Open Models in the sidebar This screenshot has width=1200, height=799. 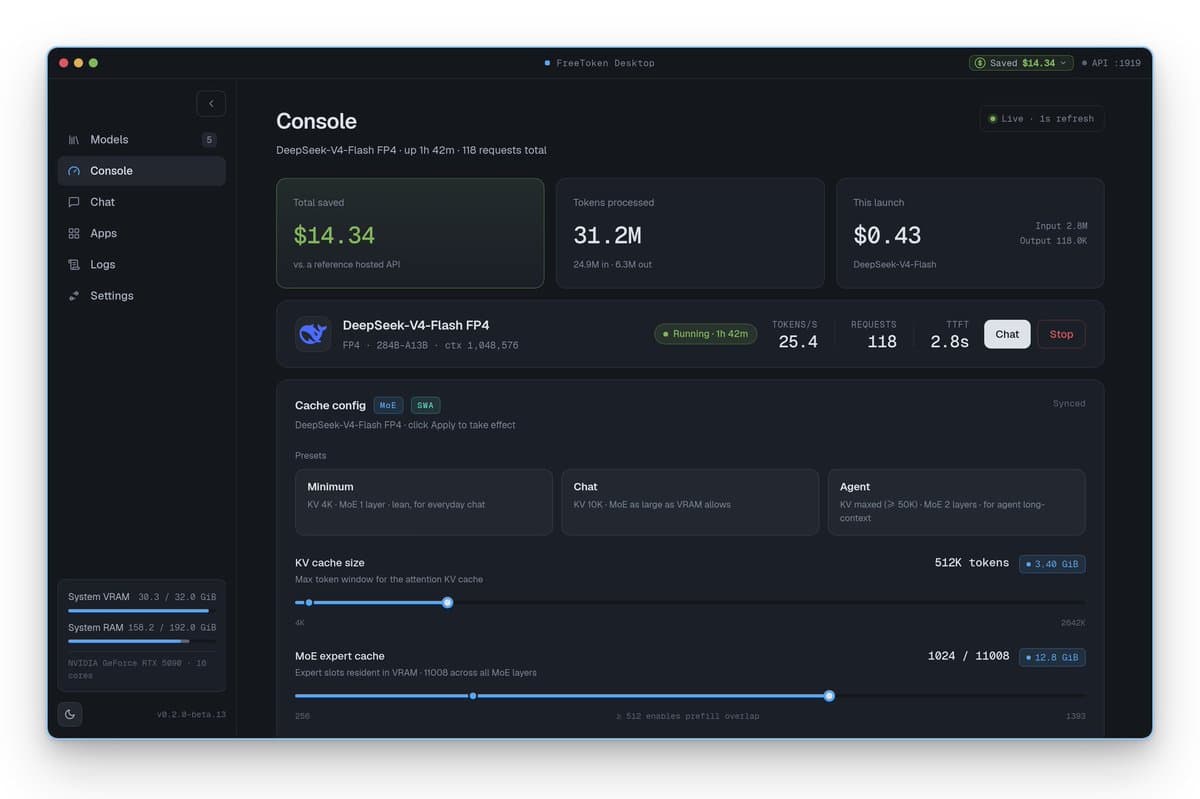click(x=141, y=140)
